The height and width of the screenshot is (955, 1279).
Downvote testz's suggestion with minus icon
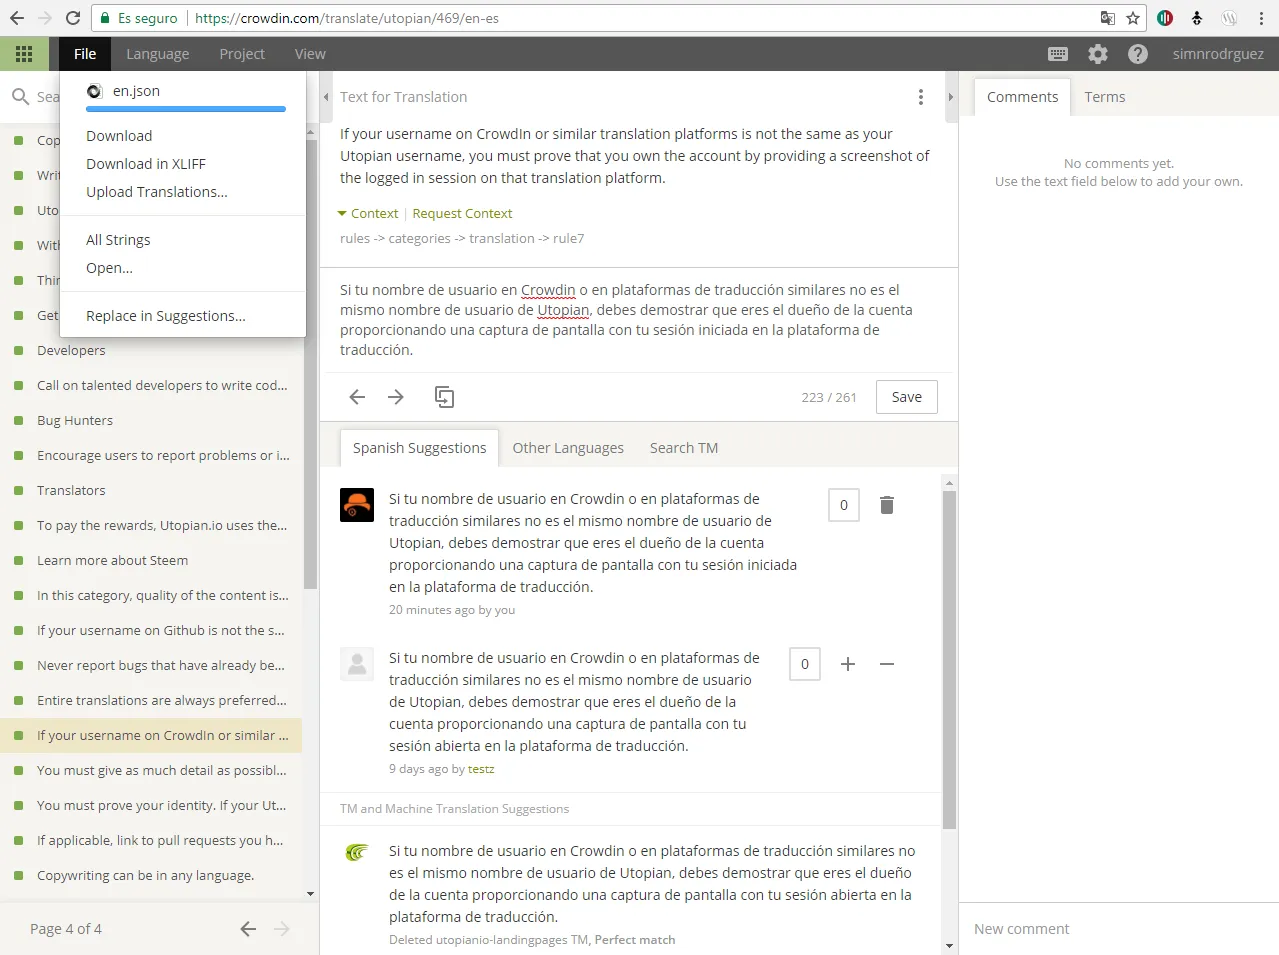[887, 664]
